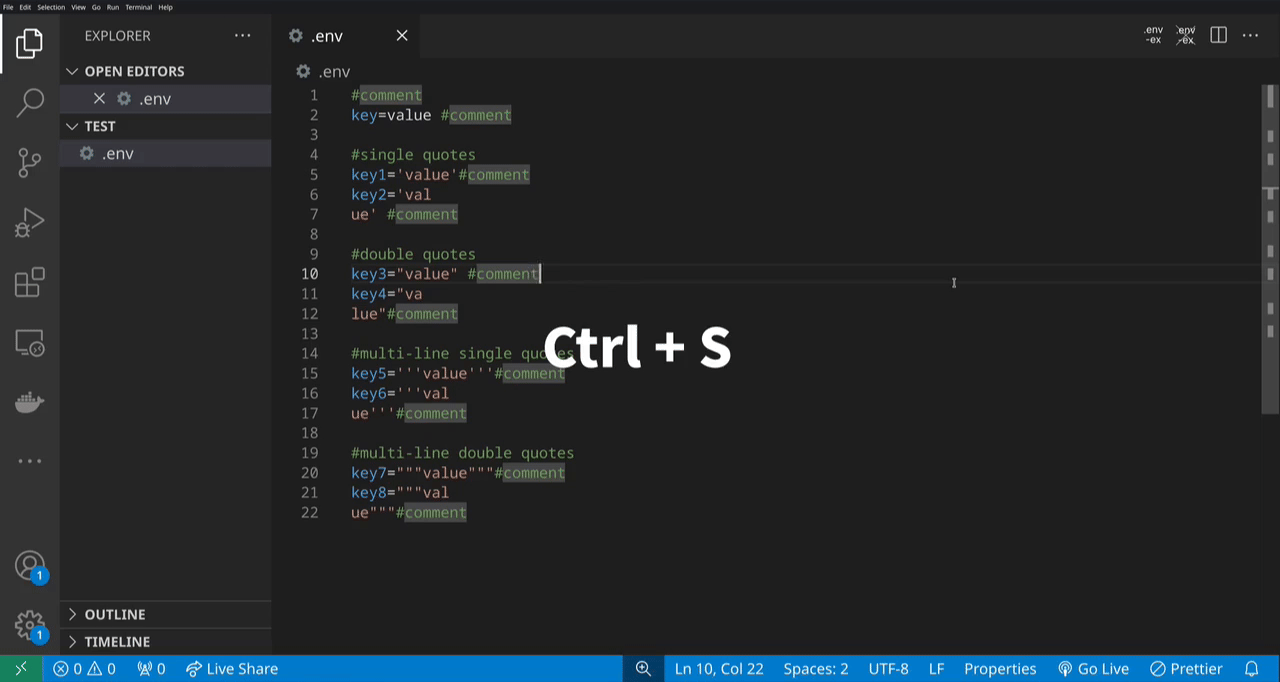Select the .env editor tab

tap(346, 35)
